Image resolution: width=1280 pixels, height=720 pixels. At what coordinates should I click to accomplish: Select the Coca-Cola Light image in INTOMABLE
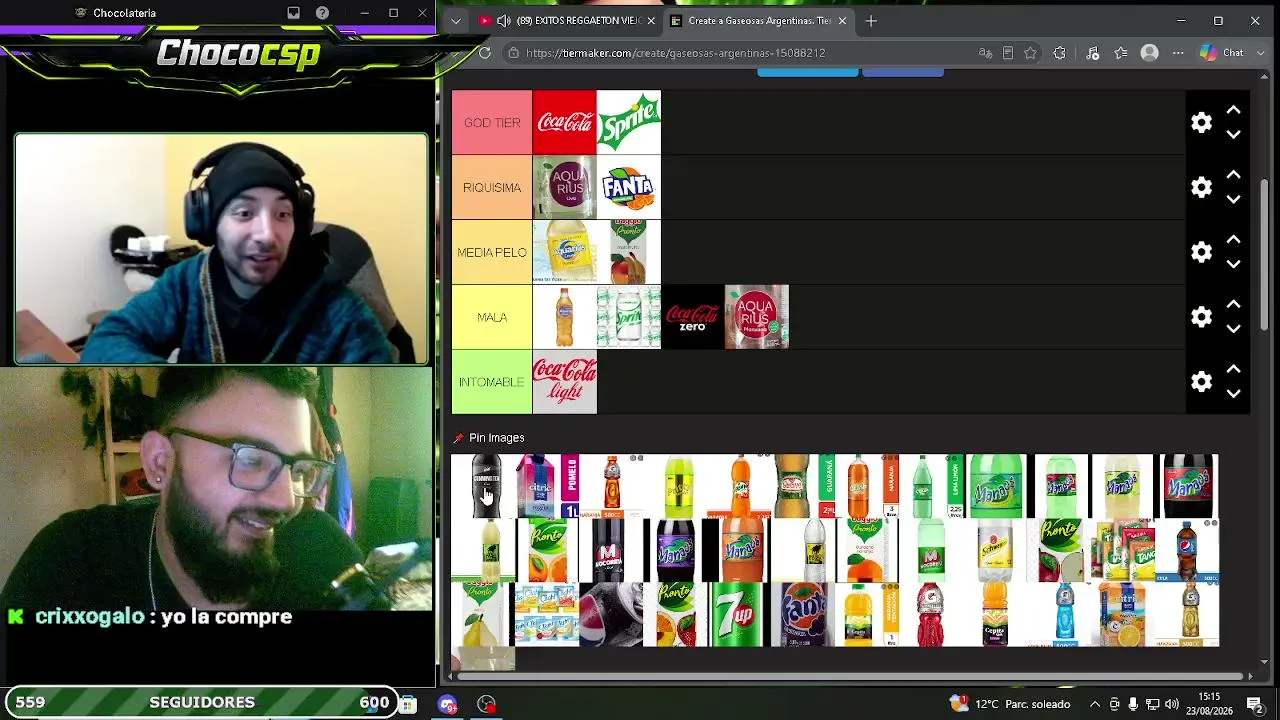point(565,382)
